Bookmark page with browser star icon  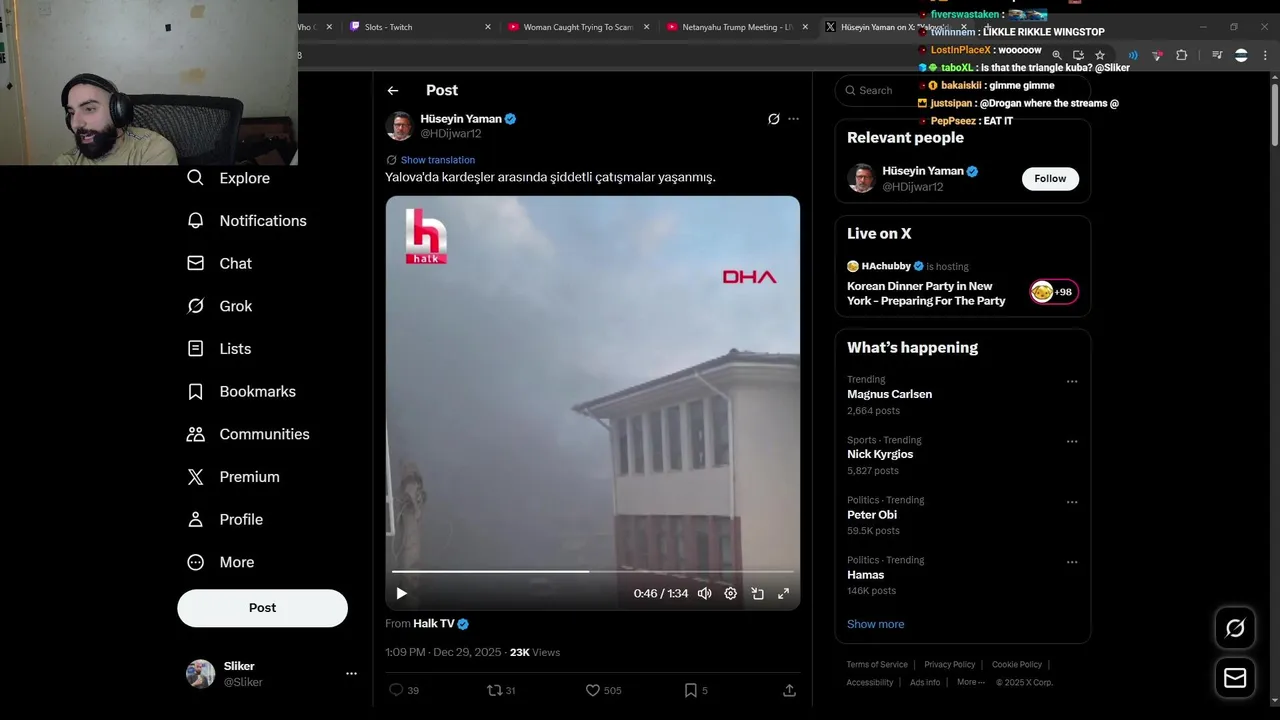(1100, 55)
